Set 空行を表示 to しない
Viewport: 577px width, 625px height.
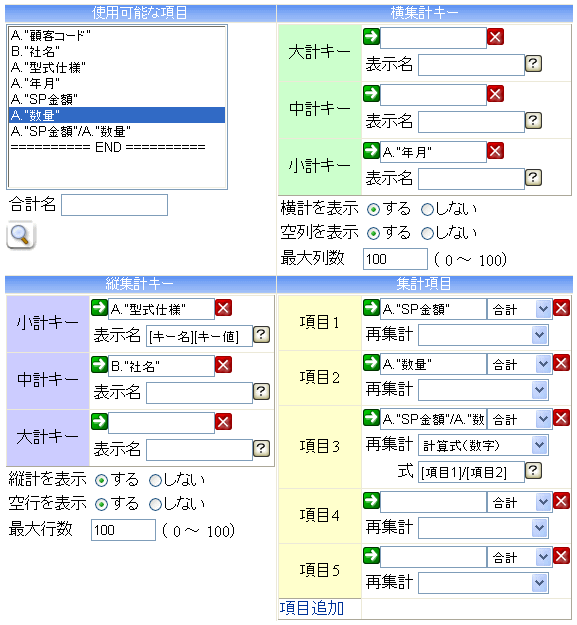coord(155,505)
